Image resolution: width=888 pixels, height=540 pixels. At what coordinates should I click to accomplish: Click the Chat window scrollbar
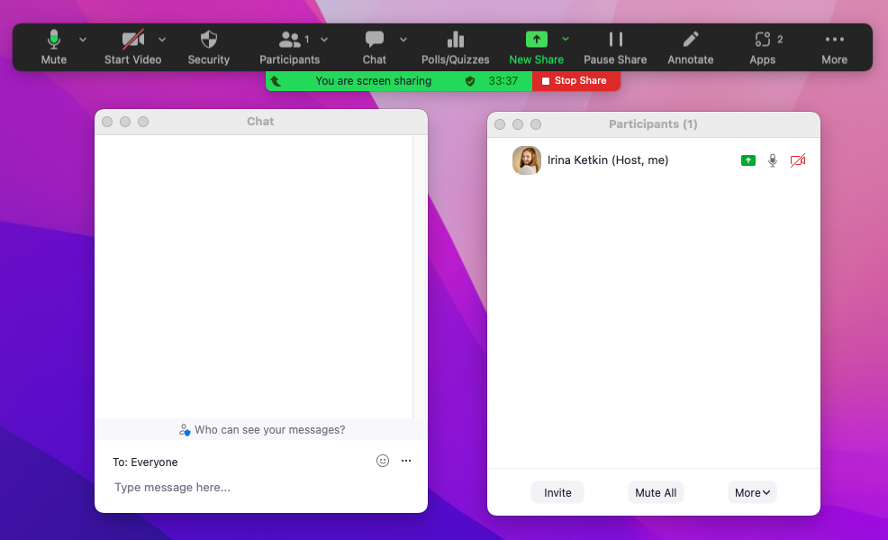(x=420, y=276)
